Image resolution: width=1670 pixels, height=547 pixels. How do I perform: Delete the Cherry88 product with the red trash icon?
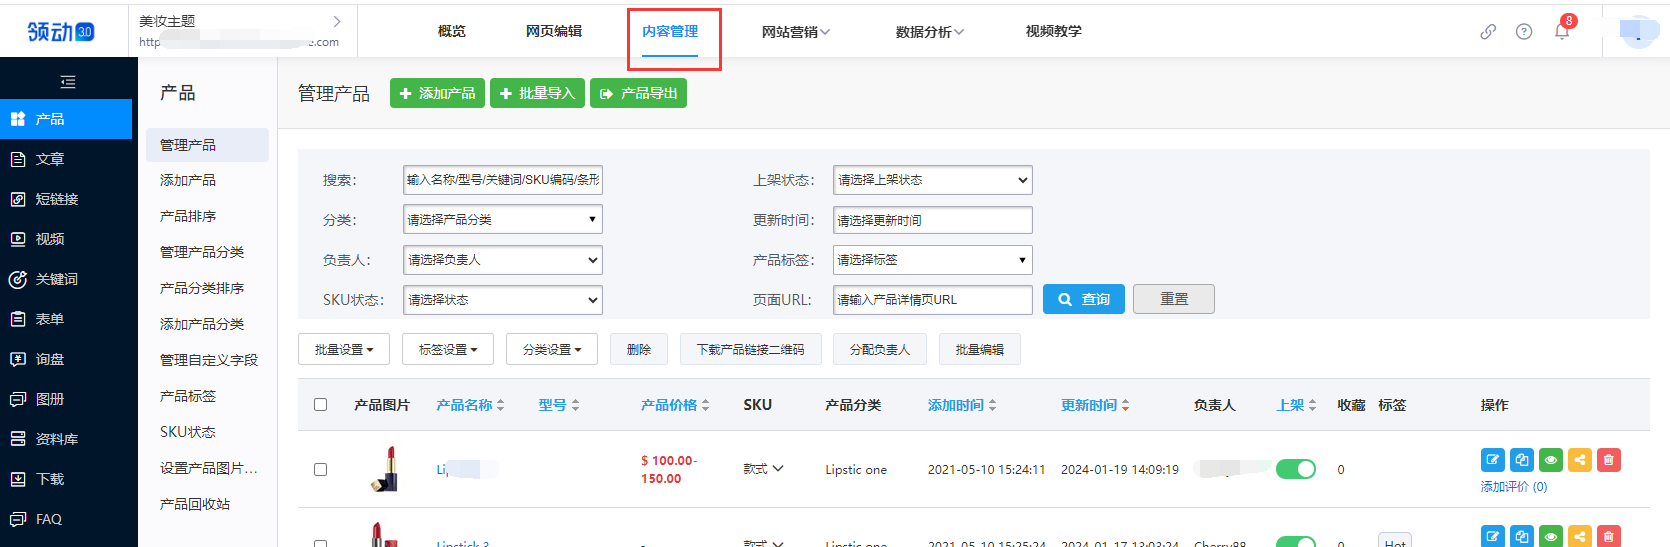1609,536
